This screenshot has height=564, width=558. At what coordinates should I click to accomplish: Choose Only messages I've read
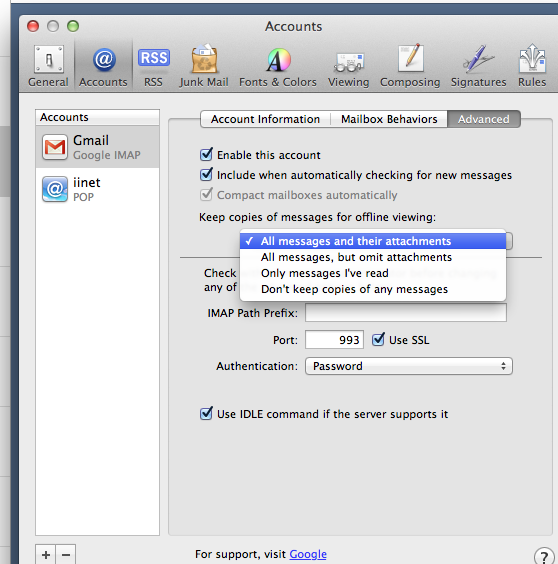(373, 273)
